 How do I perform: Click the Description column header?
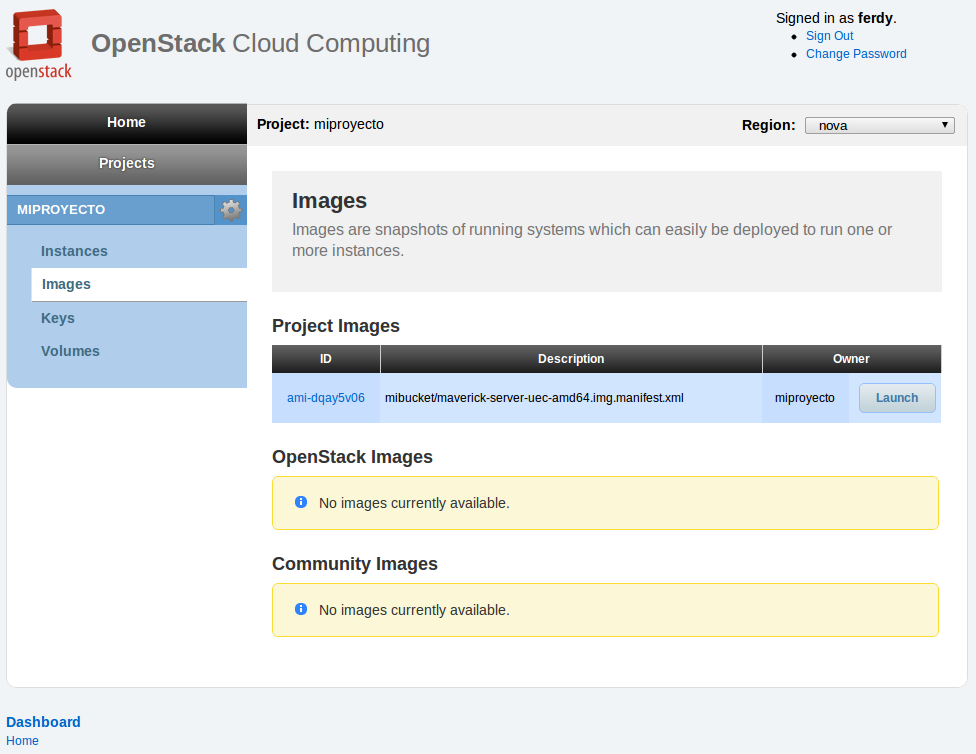[571, 359]
